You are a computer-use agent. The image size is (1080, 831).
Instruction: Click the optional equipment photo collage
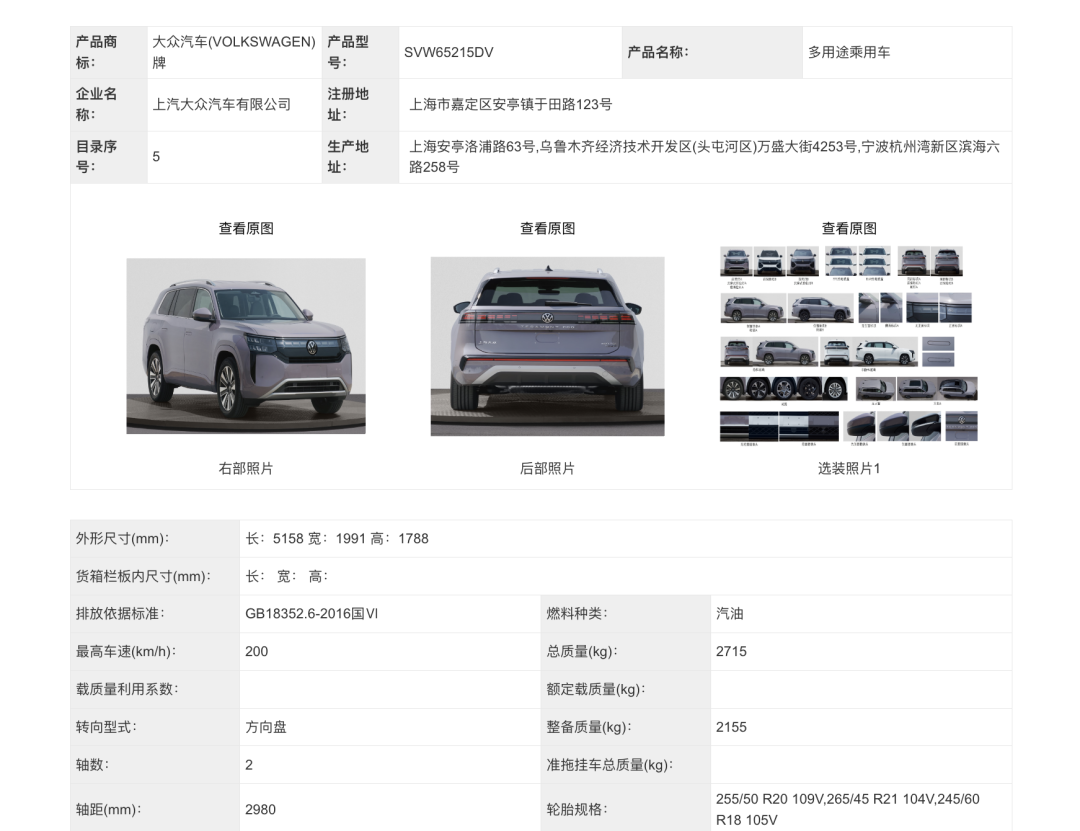pos(849,346)
